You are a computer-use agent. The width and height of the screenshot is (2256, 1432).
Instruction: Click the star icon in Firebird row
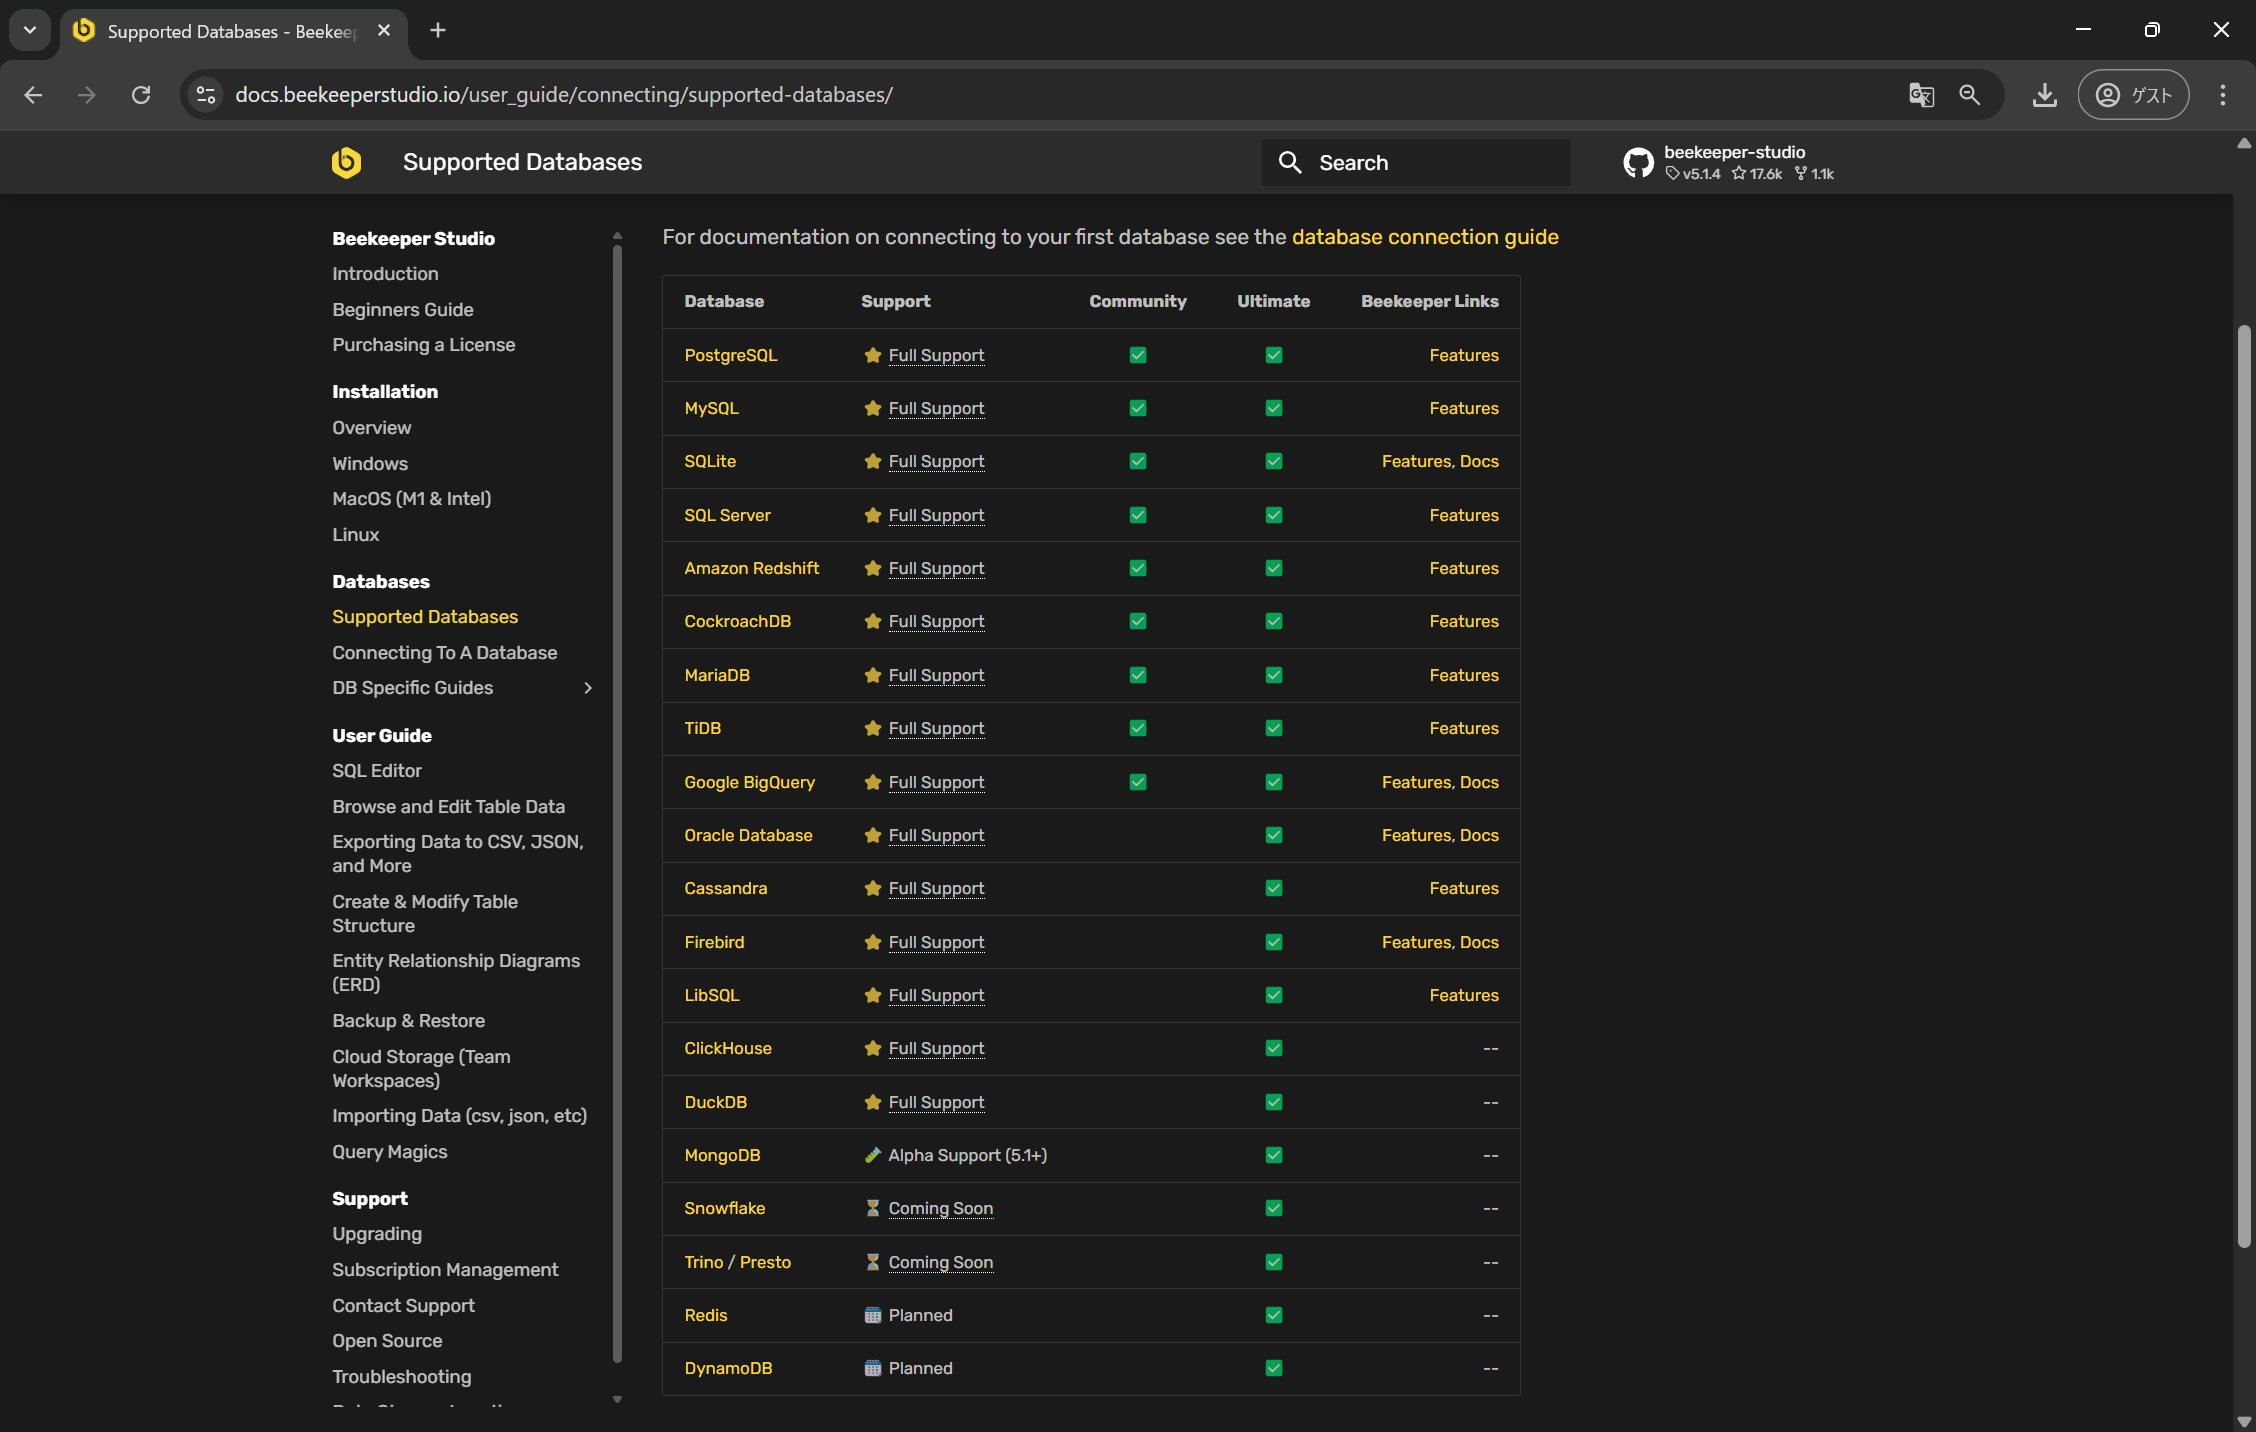click(872, 942)
